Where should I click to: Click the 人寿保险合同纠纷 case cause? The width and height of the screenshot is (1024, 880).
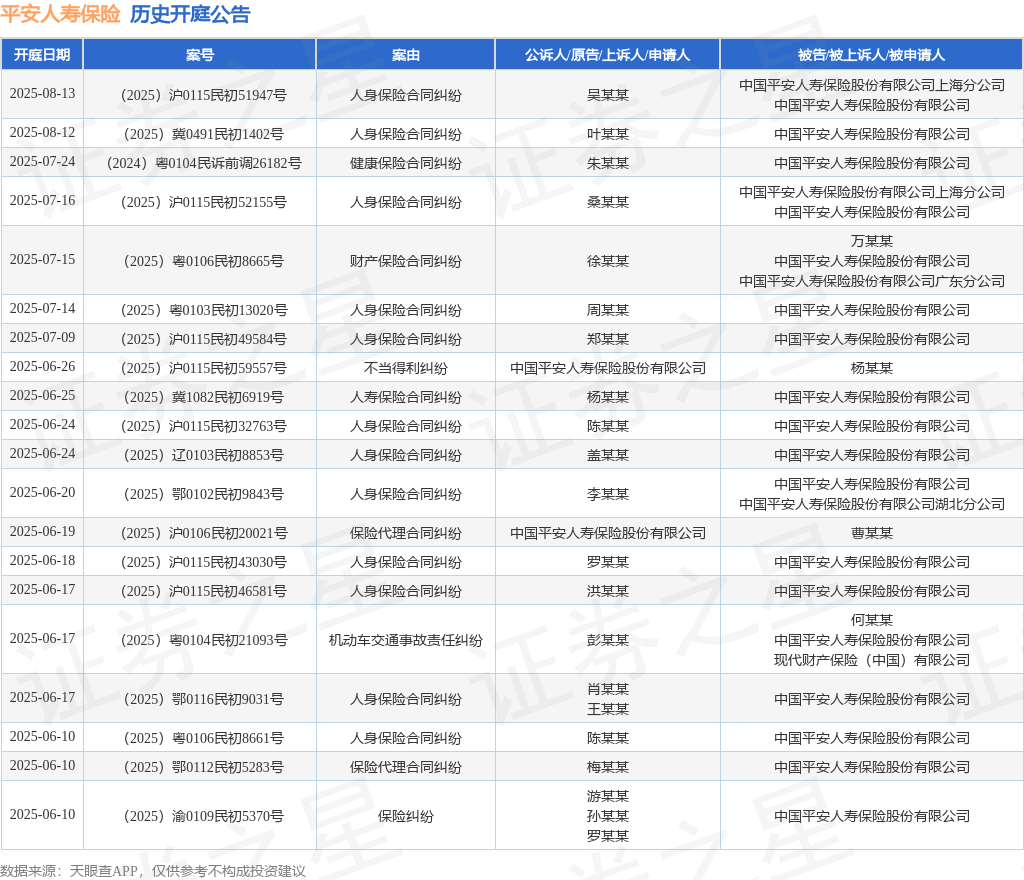[406, 397]
